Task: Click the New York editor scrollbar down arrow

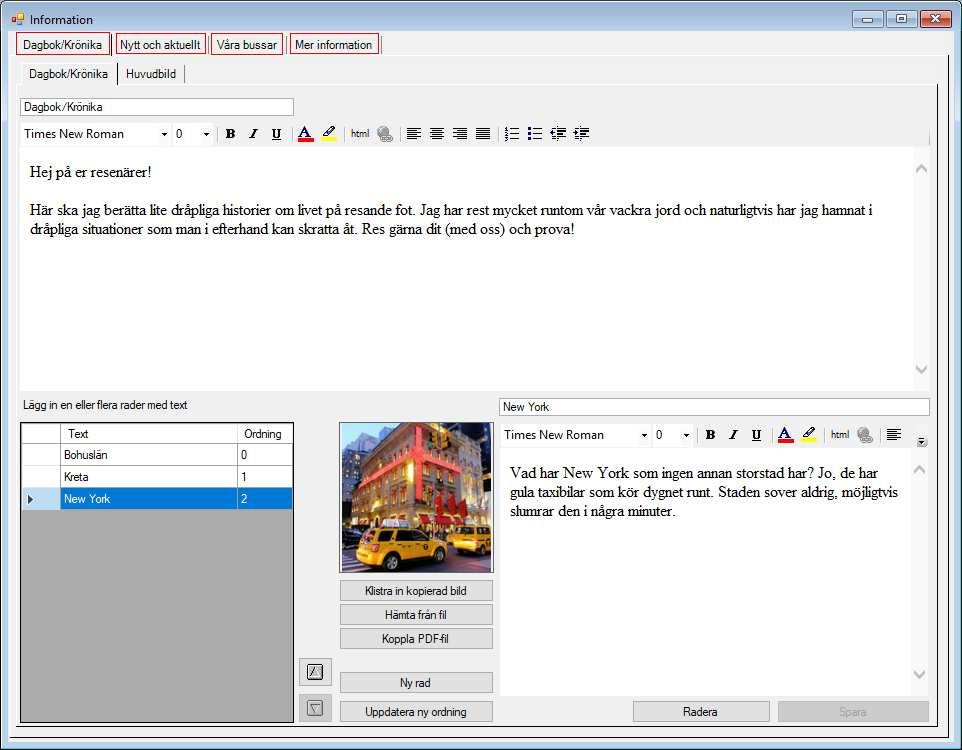Action: [x=919, y=674]
